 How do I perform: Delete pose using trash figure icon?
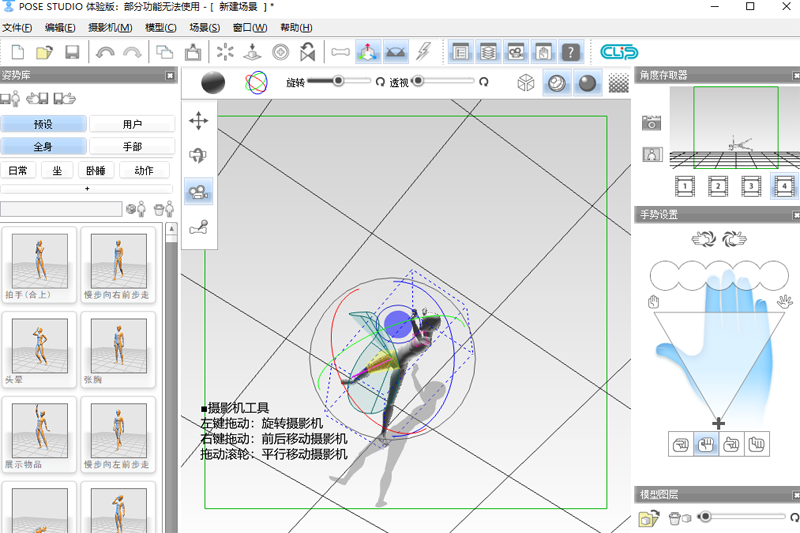pos(164,209)
